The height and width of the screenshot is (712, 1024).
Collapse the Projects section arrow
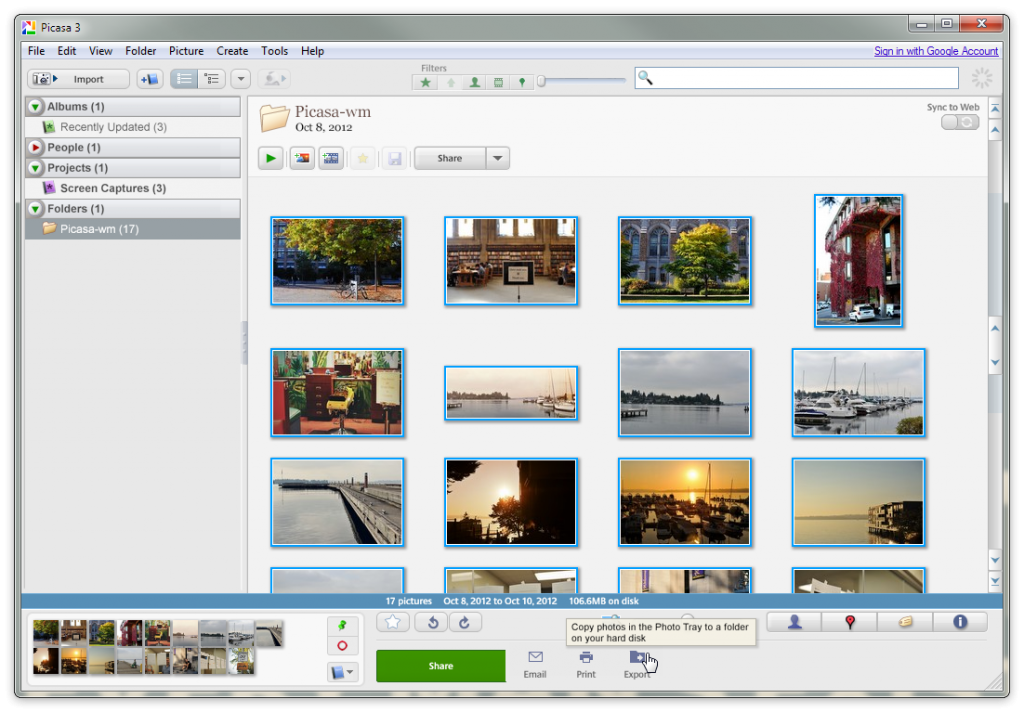coord(35,168)
